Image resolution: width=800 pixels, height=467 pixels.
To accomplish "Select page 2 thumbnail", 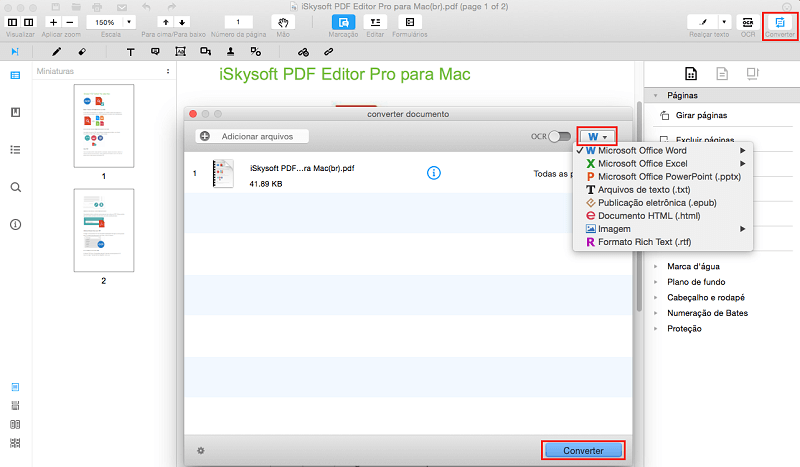I will [x=104, y=230].
